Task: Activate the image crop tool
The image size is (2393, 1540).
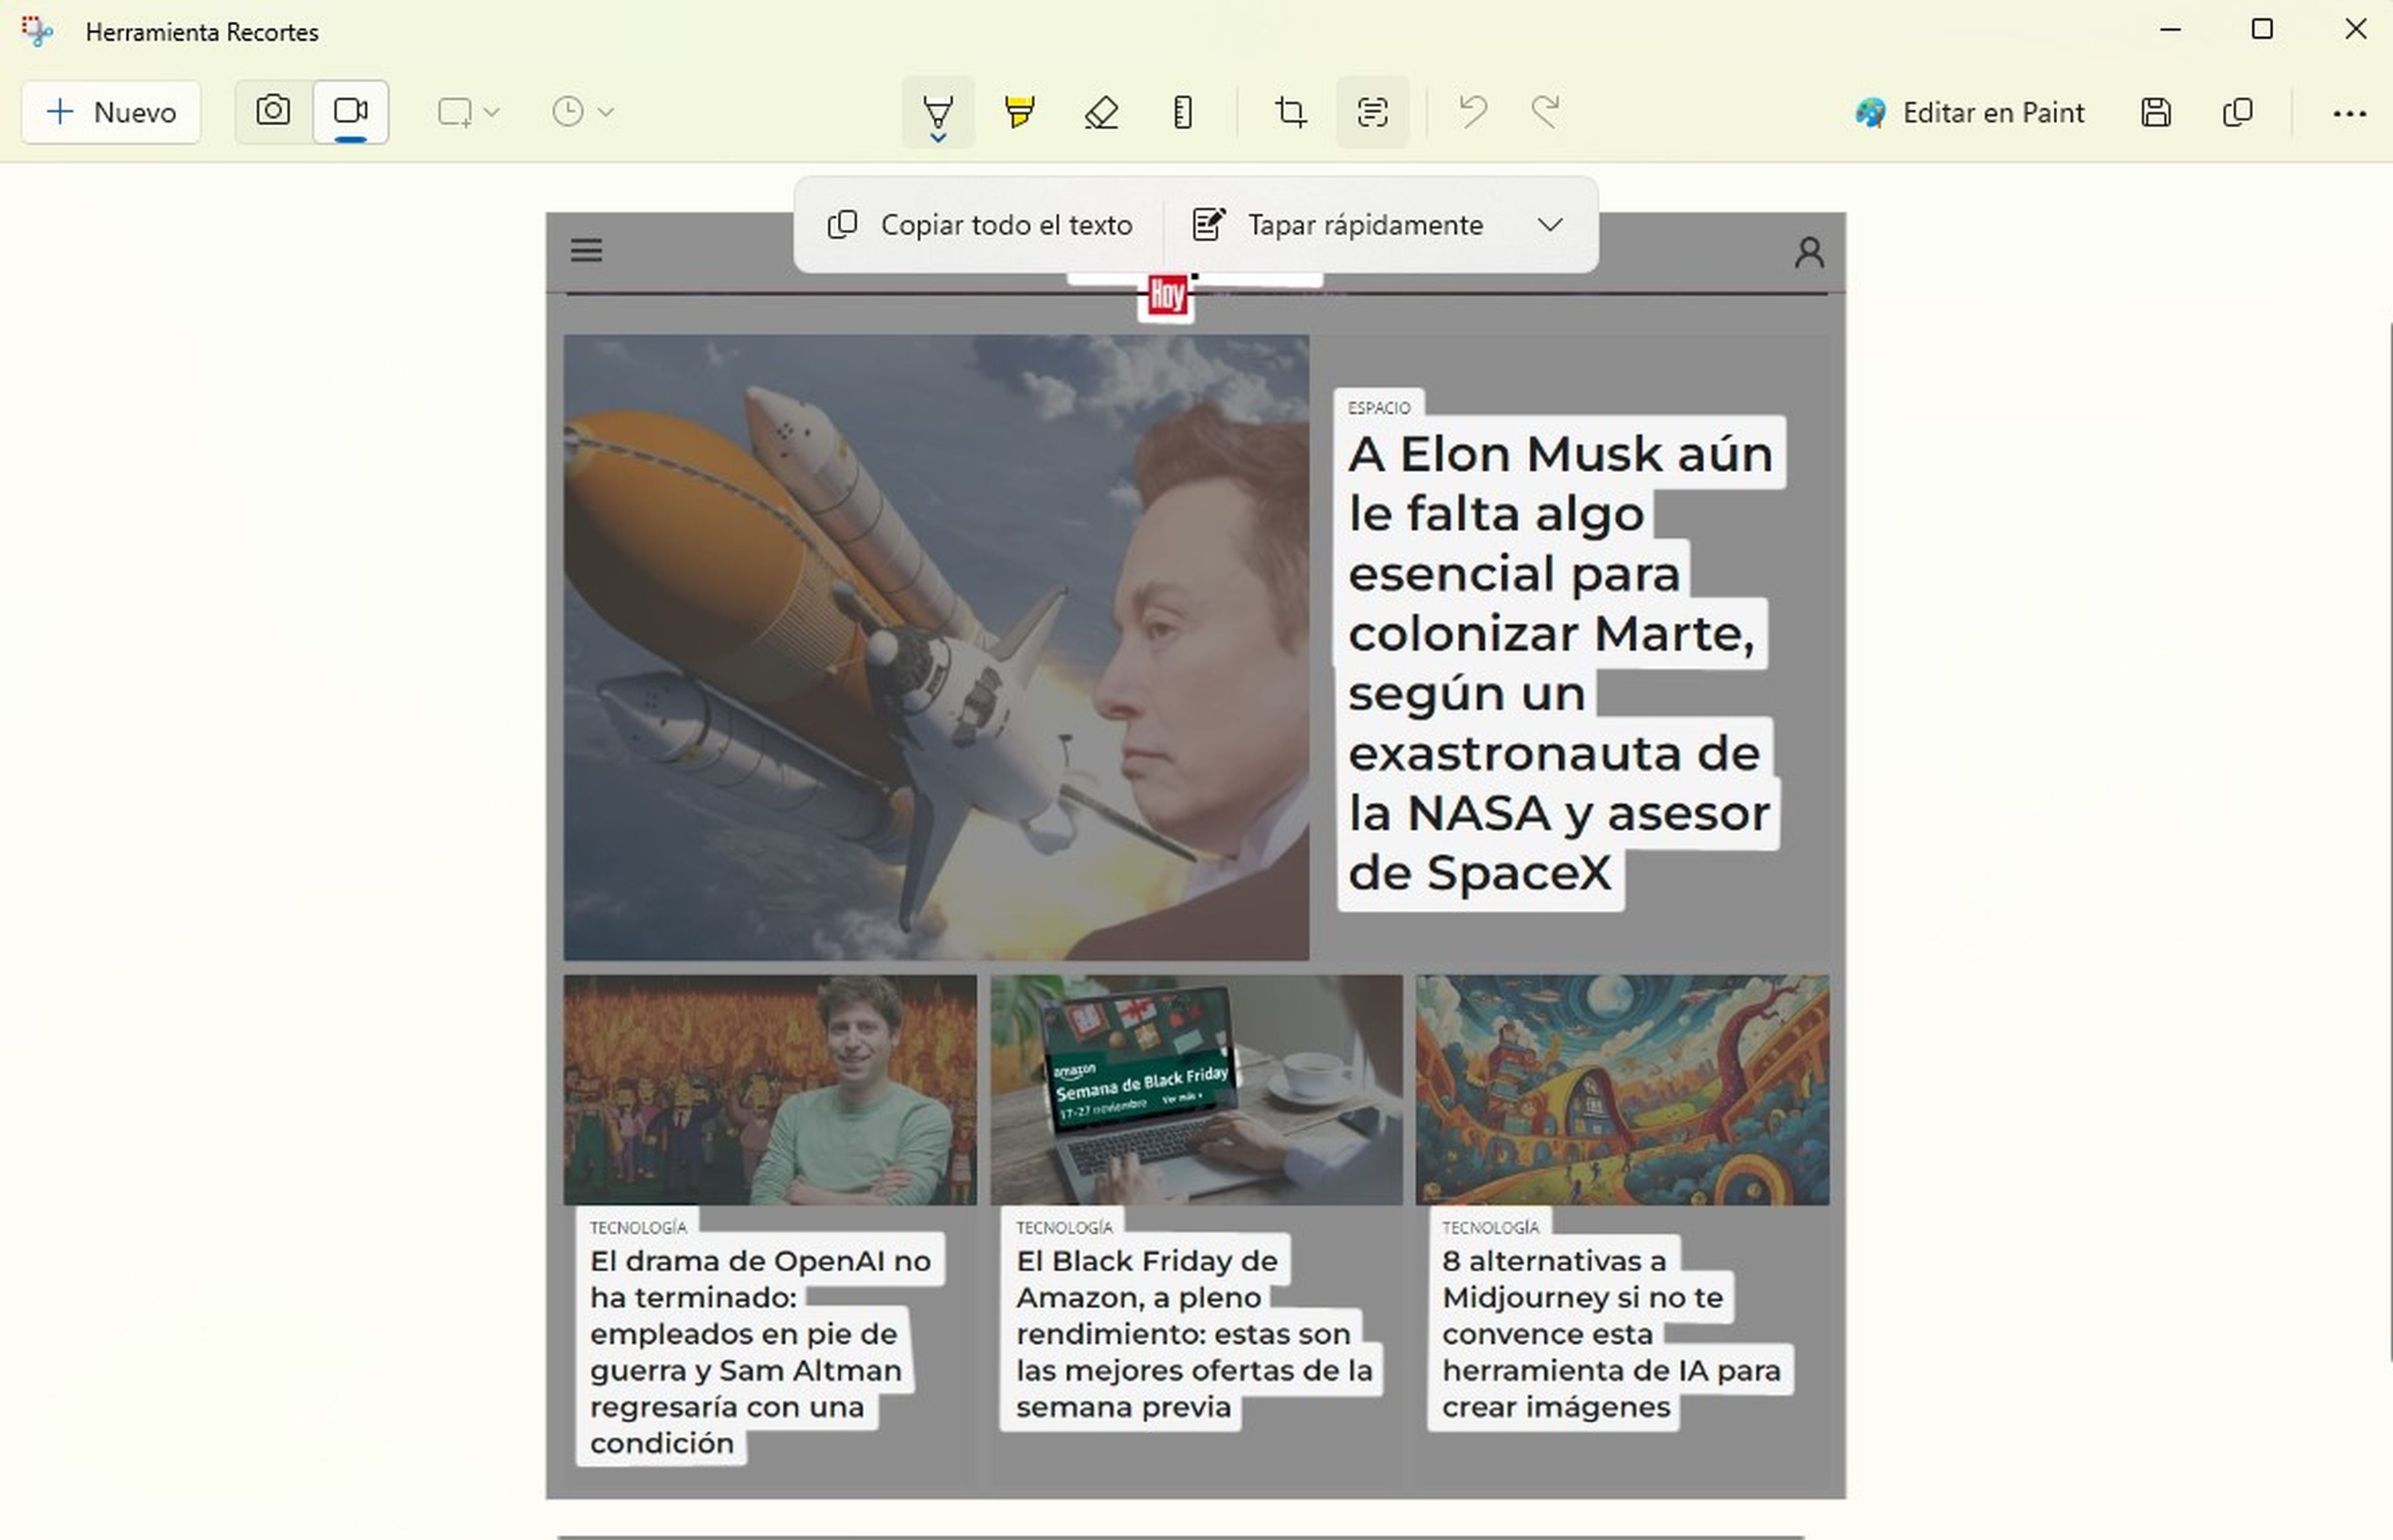Action: (x=1290, y=112)
